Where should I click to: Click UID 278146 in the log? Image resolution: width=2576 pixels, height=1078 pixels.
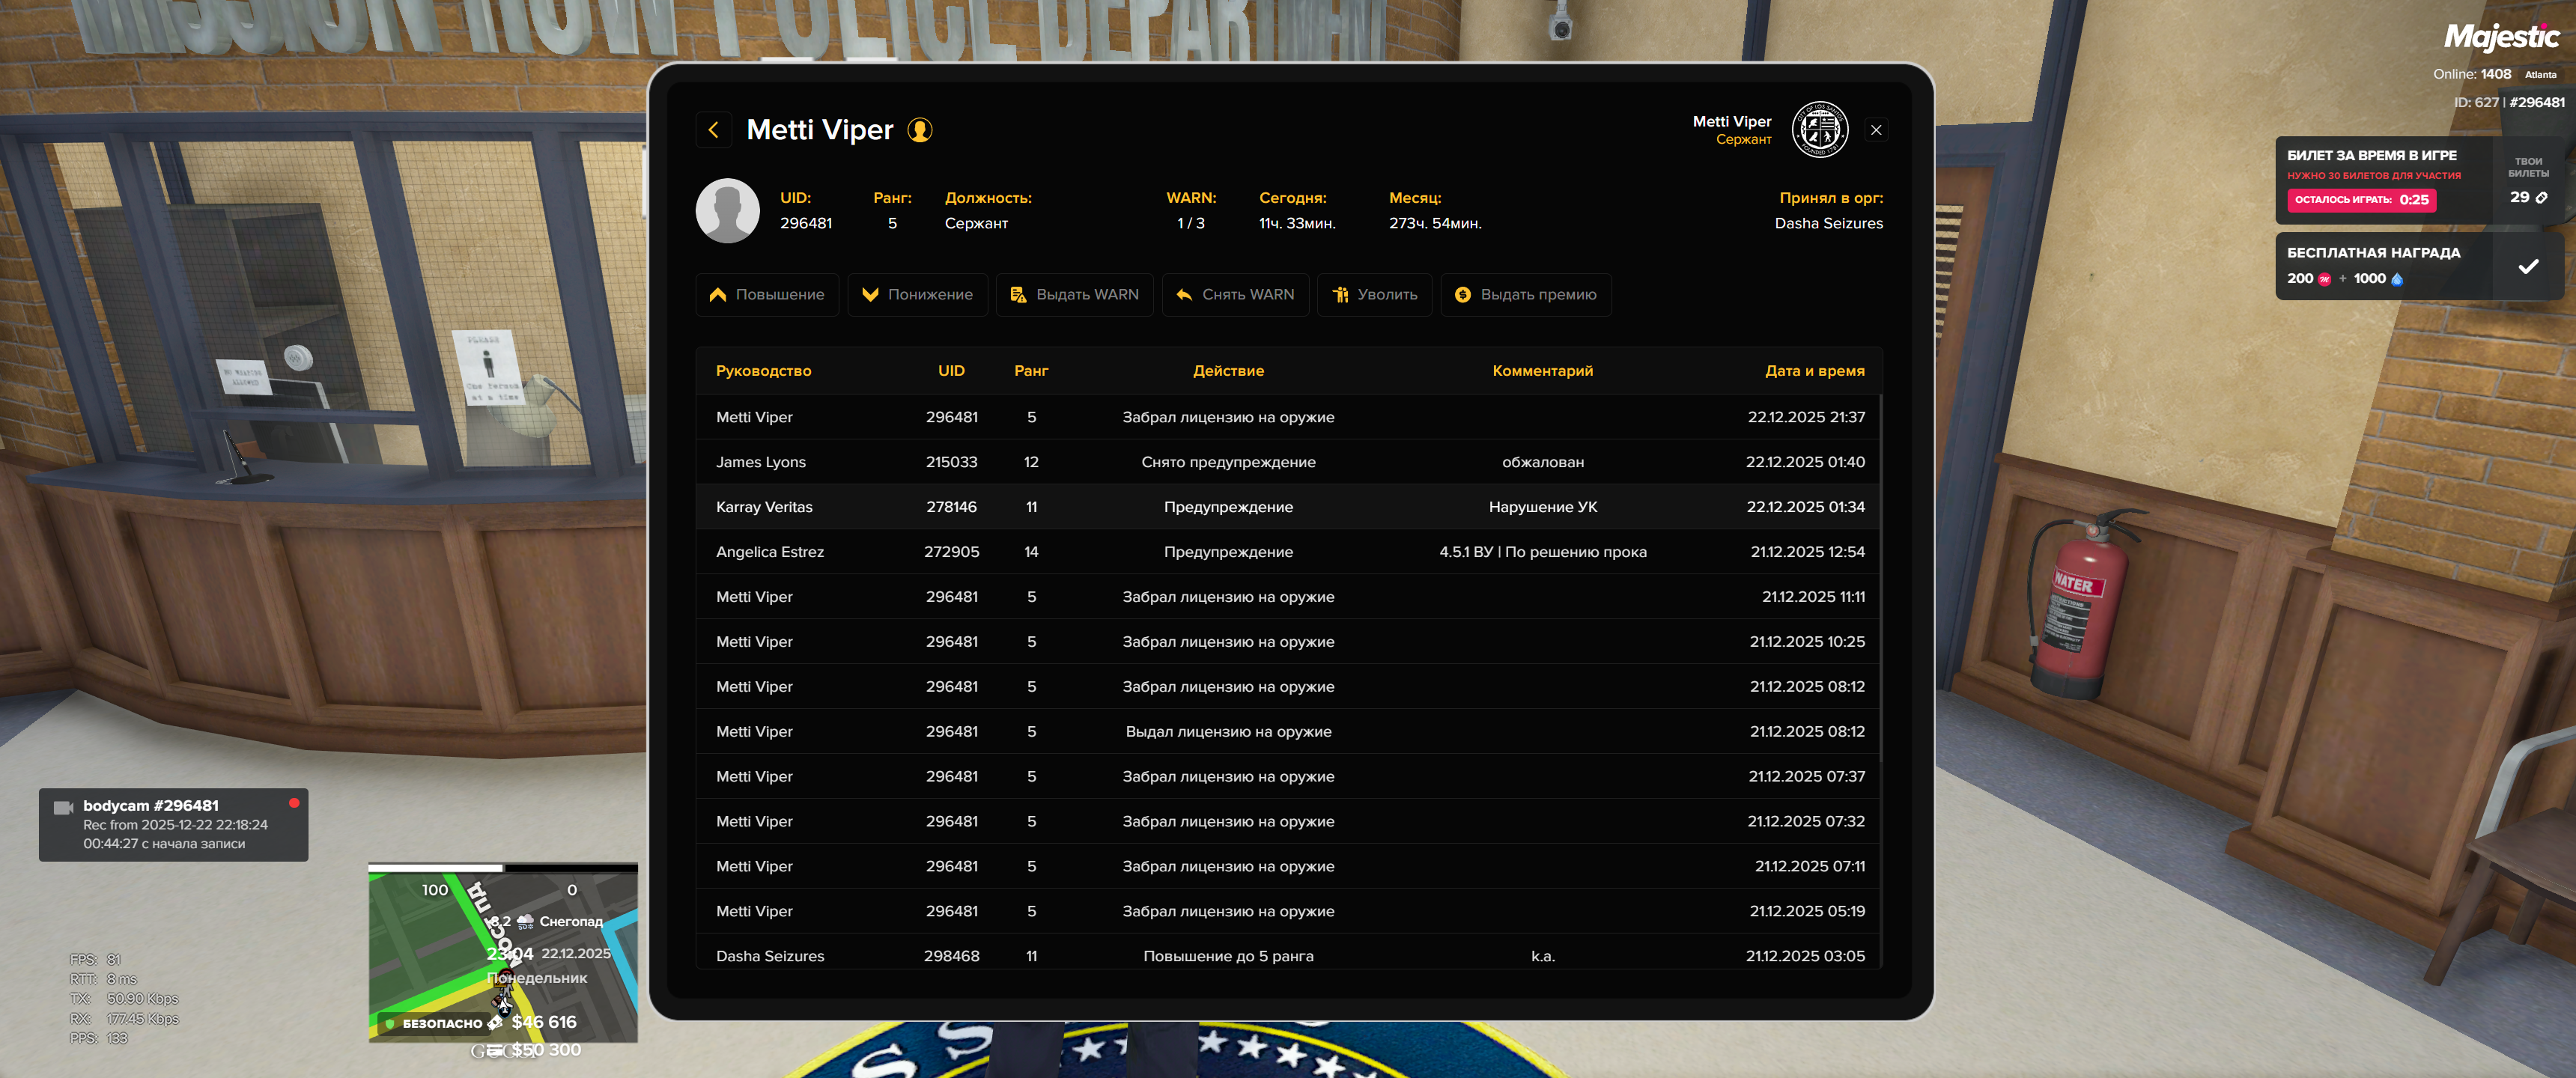951,507
